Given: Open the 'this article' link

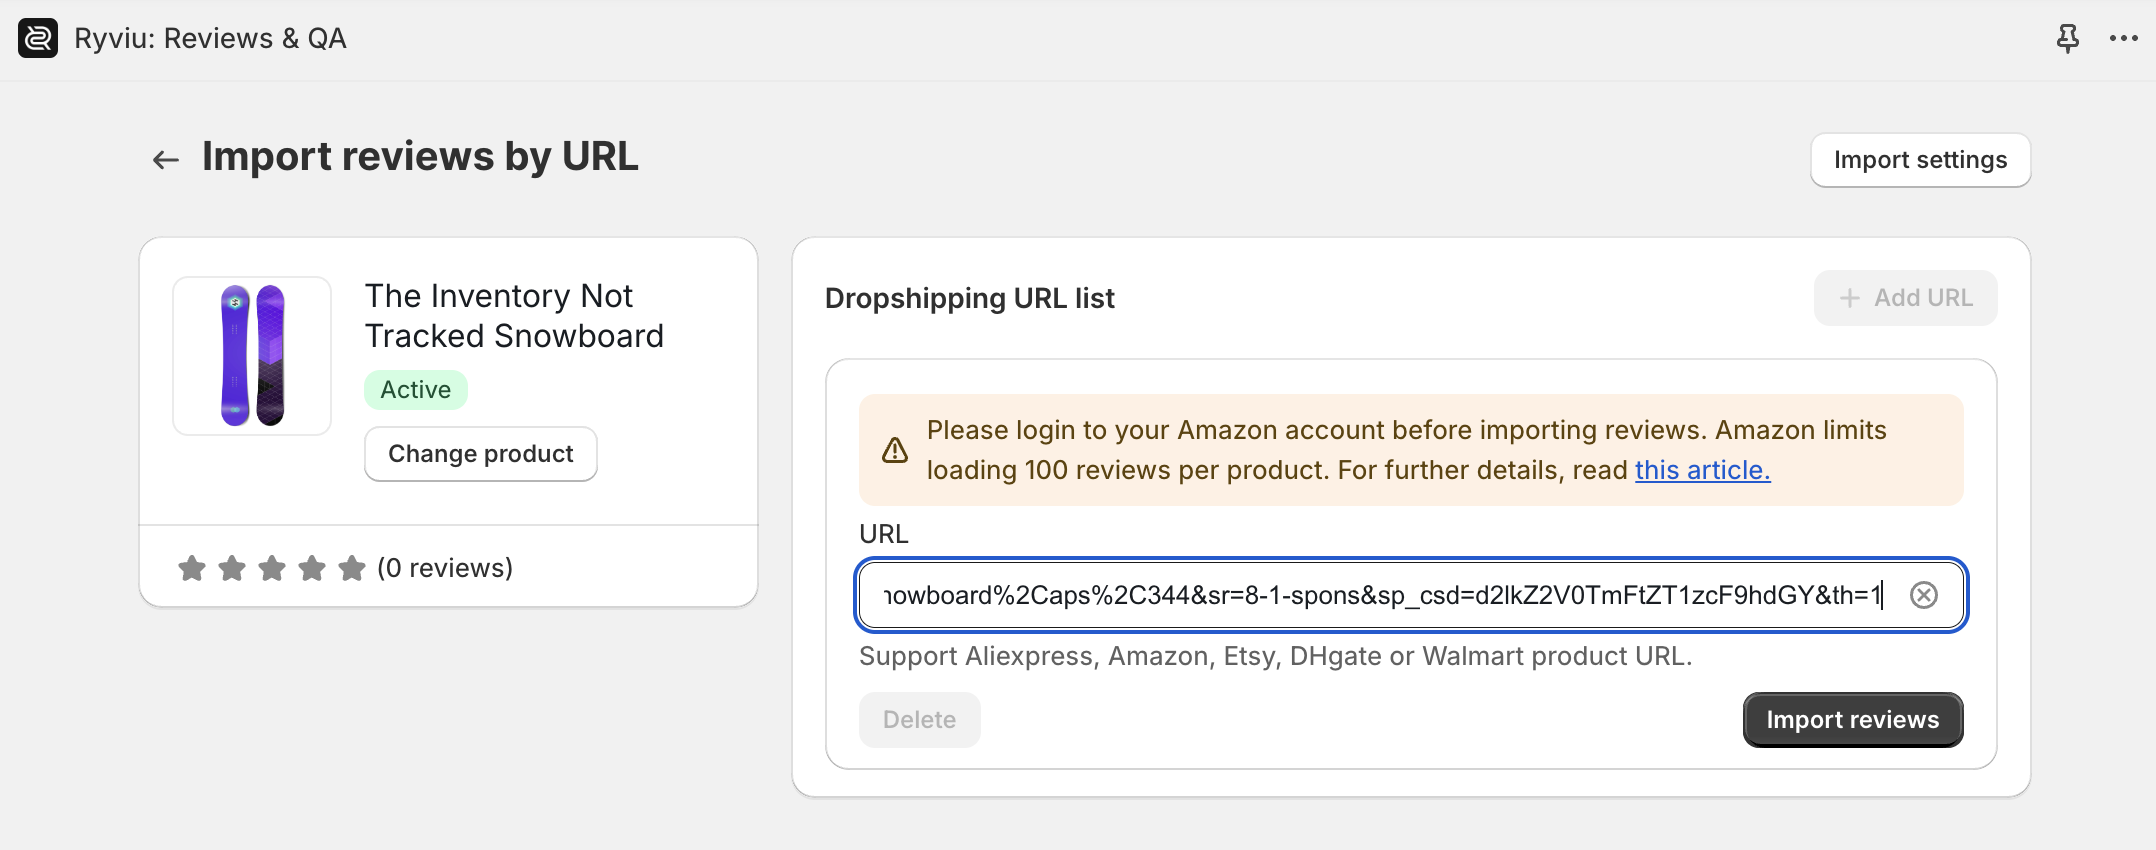Looking at the screenshot, I should click(x=1702, y=470).
